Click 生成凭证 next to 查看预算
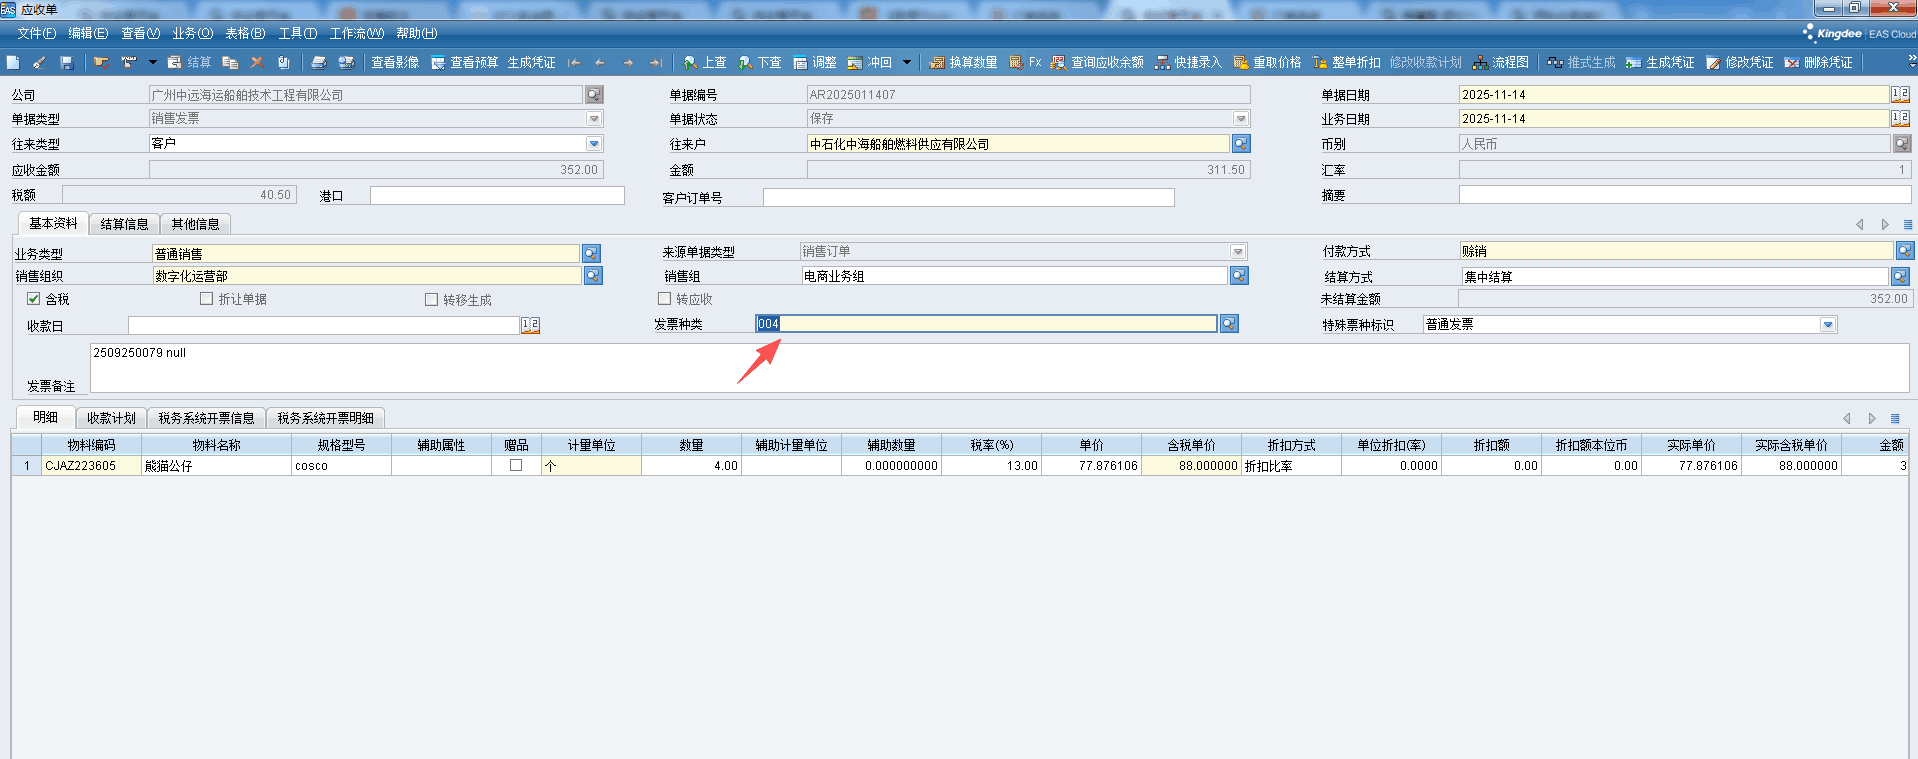This screenshot has height=759, width=1918. point(531,62)
